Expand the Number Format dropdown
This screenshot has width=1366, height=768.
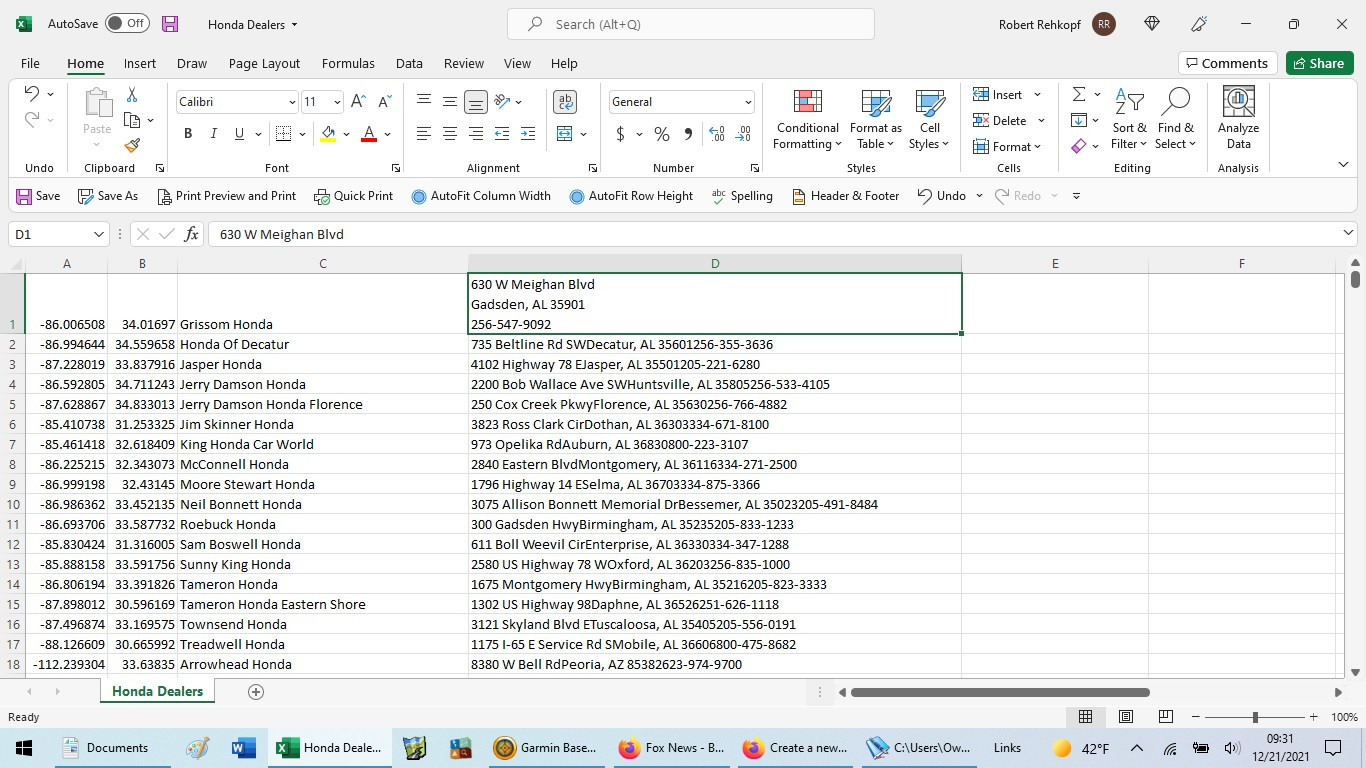click(747, 102)
